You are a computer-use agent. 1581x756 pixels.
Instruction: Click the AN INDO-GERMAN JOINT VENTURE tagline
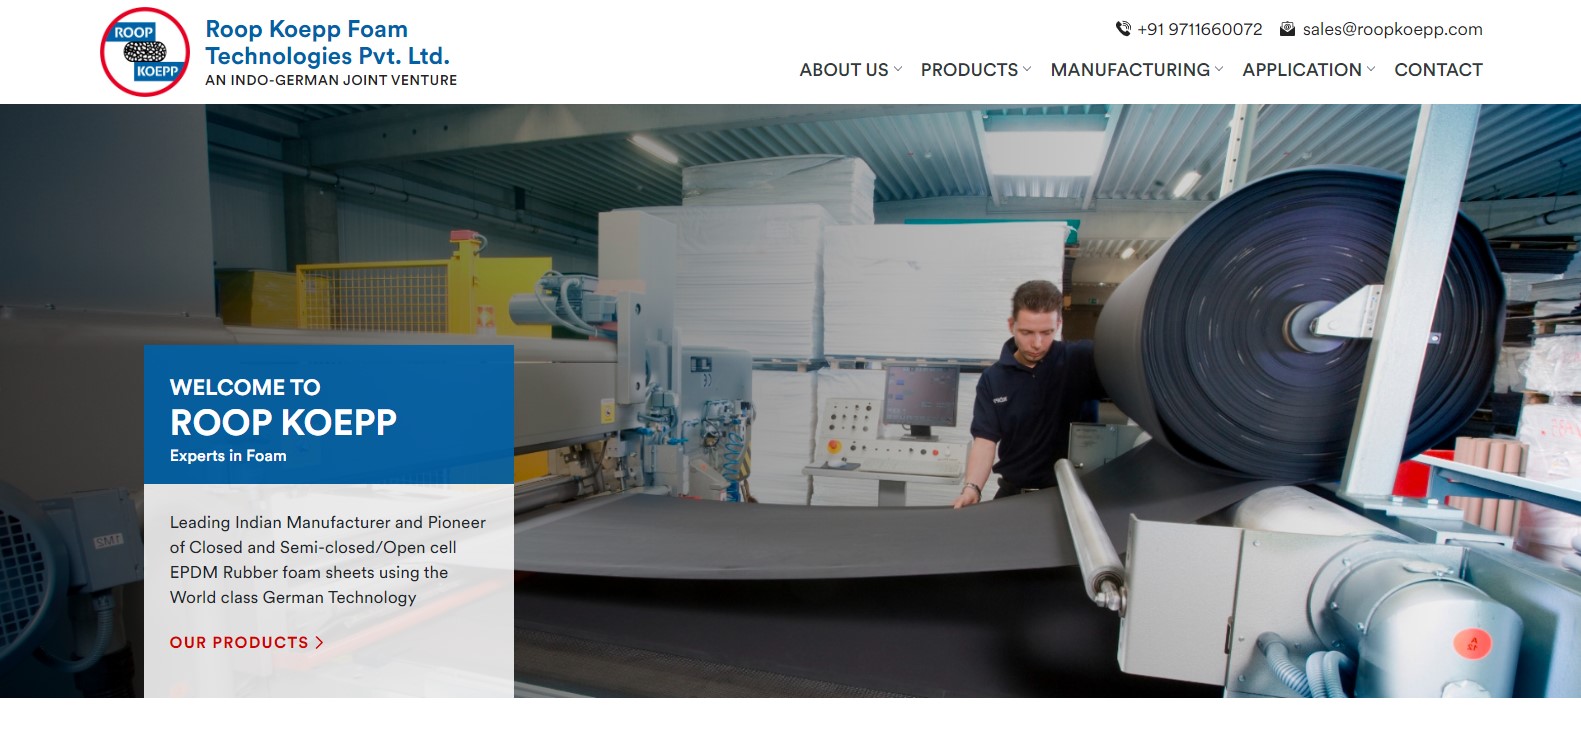(x=331, y=80)
